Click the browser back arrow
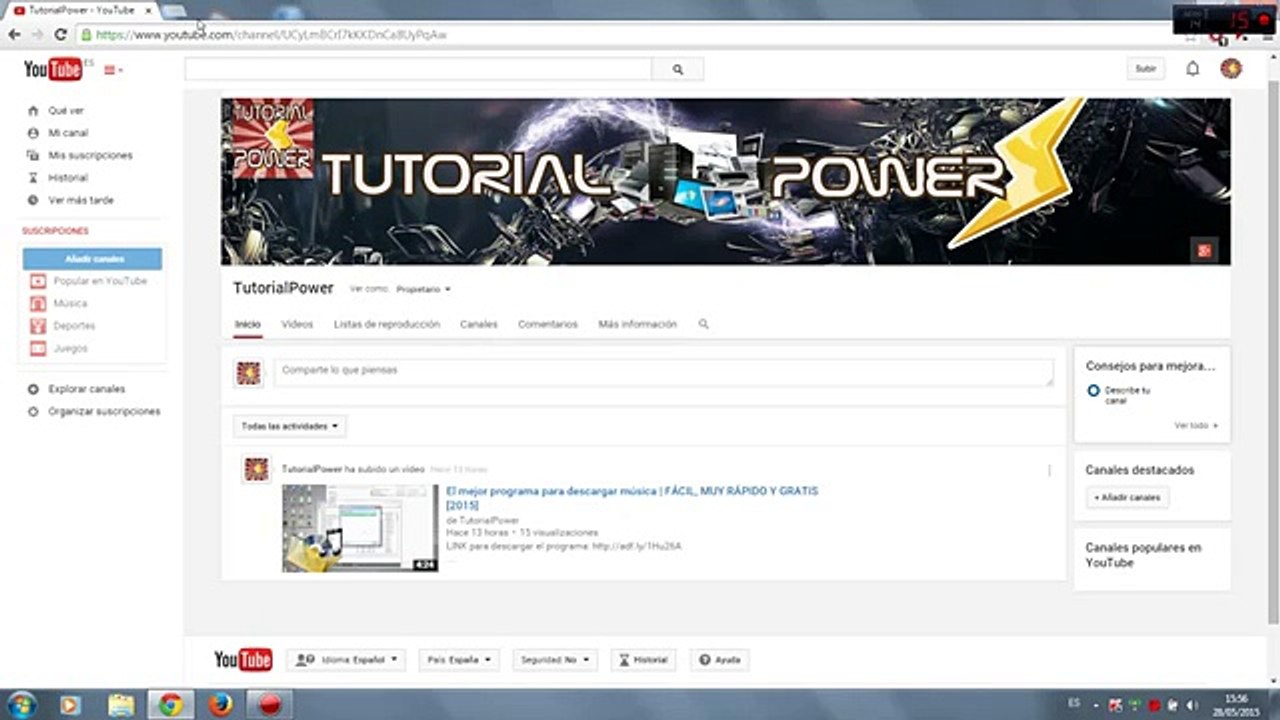Image resolution: width=1280 pixels, height=720 pixels. pyautogui.click(x=14, y=34)
